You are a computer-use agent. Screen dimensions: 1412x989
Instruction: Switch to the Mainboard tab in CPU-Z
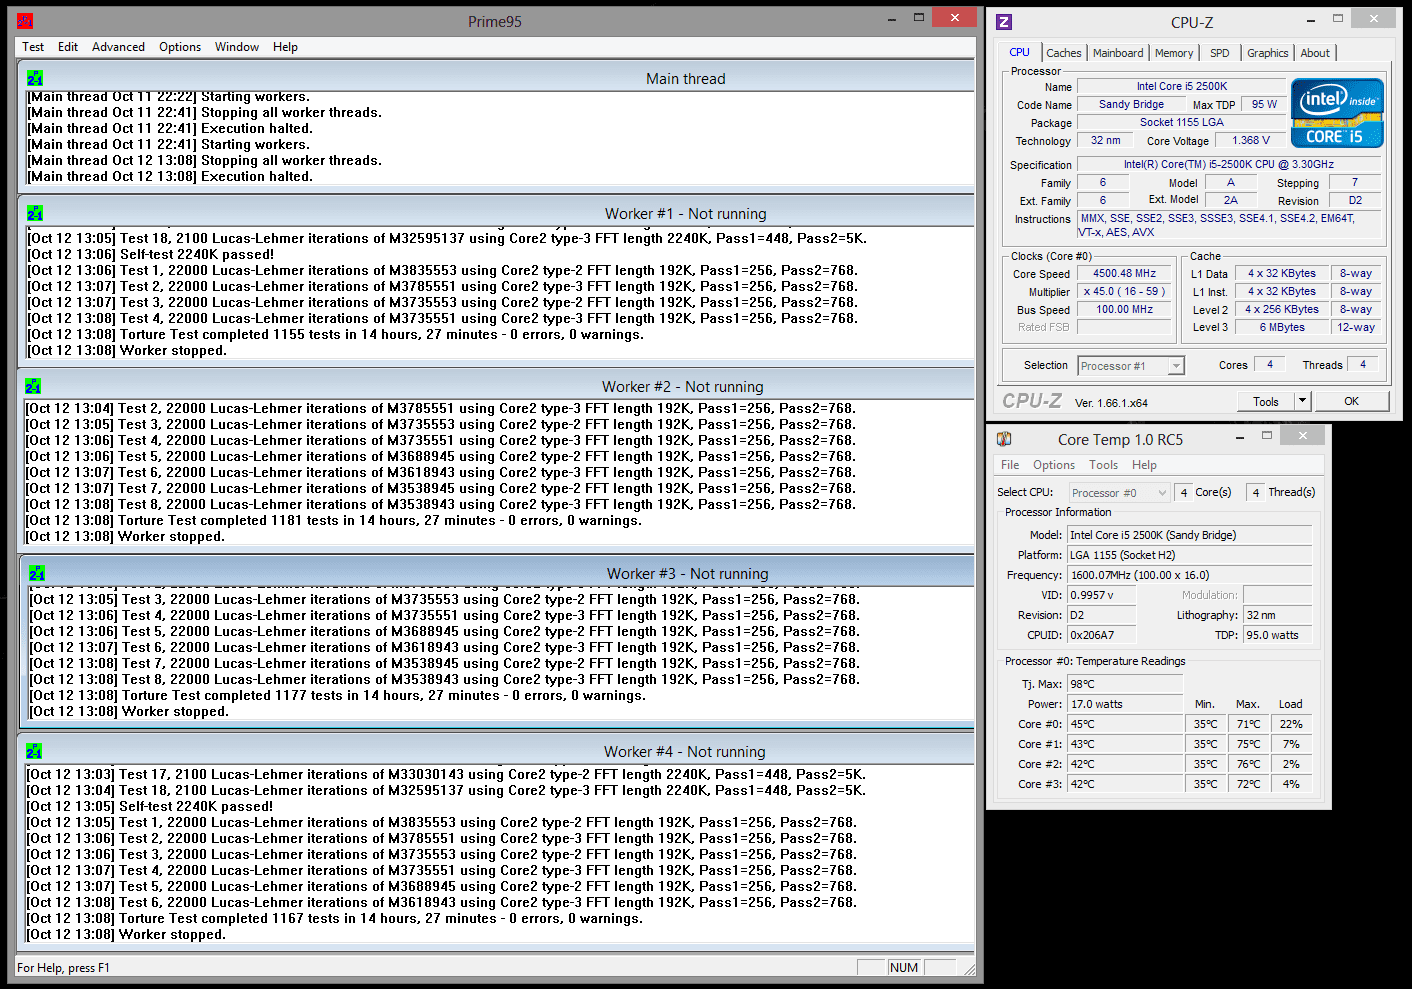(1118, 53)
